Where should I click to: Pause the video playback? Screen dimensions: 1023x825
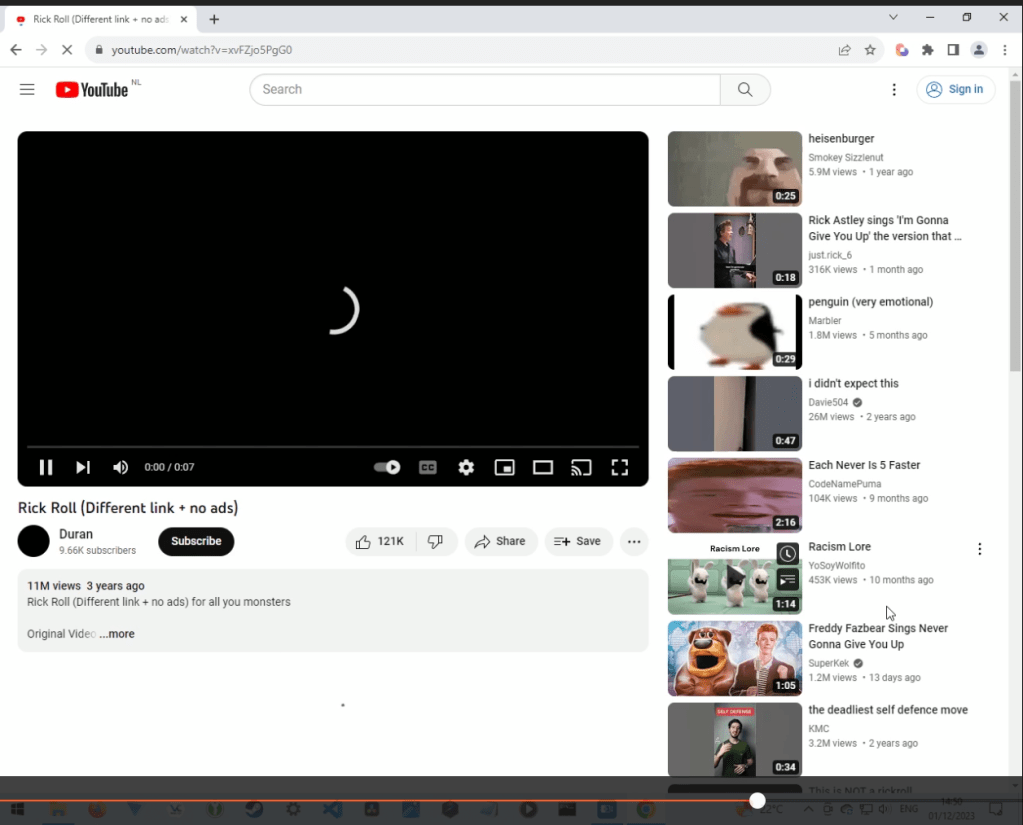(x=45, y=467)
